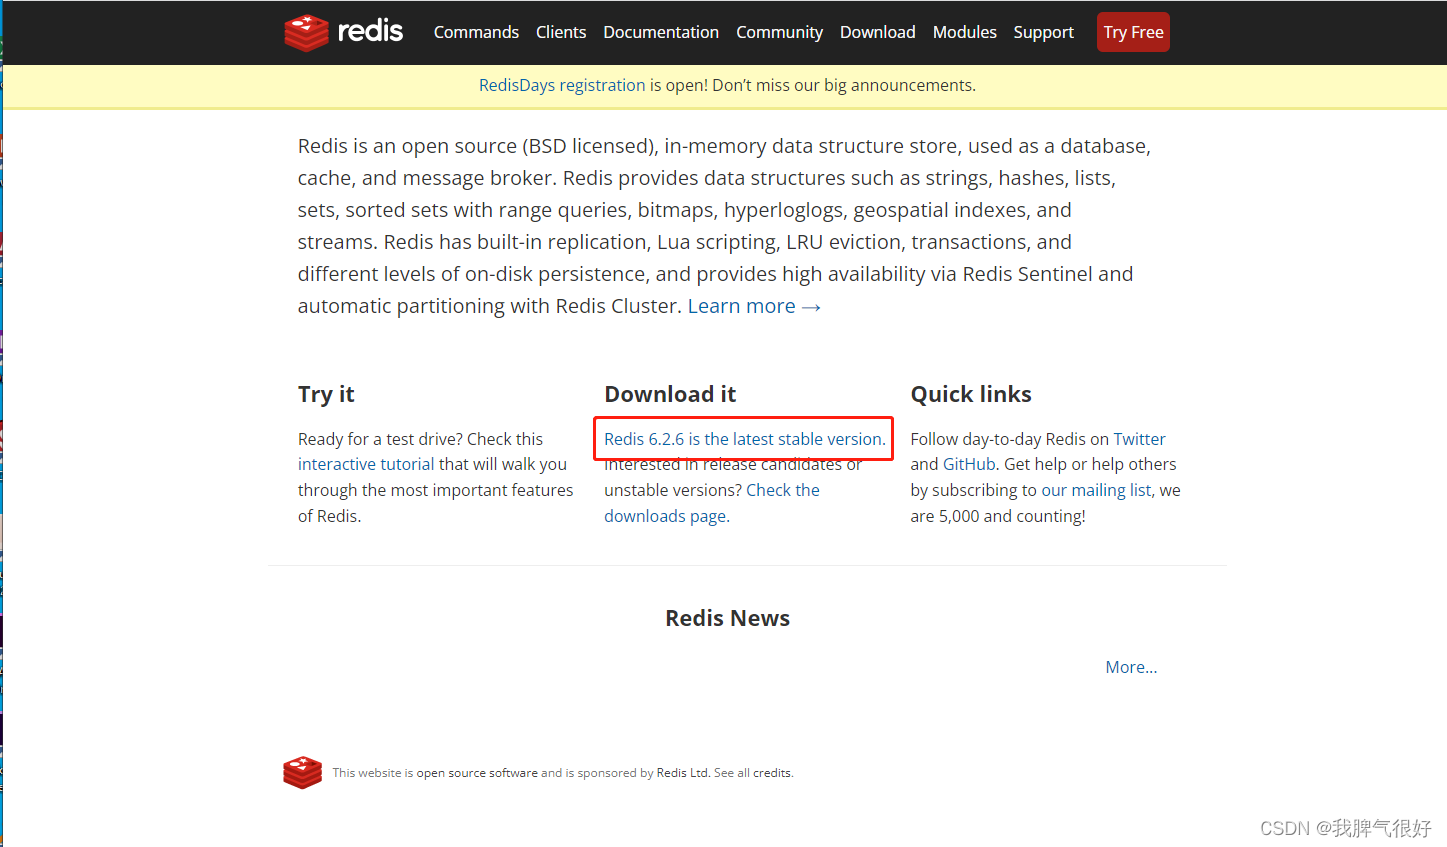This screenshot has width=1447, height=847.
Task: Follow the Learn more arrow link
Action: (754, 306)
